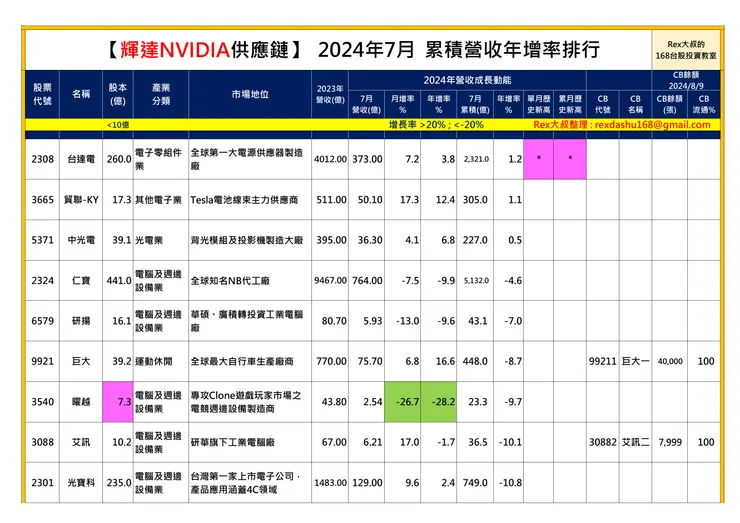
Task: Select the 巨大 name cell
Action: click(x=81, y=361)
